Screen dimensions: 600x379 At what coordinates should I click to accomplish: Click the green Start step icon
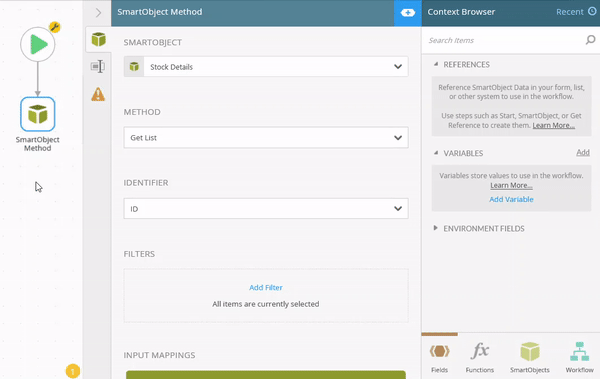point(38,44)
